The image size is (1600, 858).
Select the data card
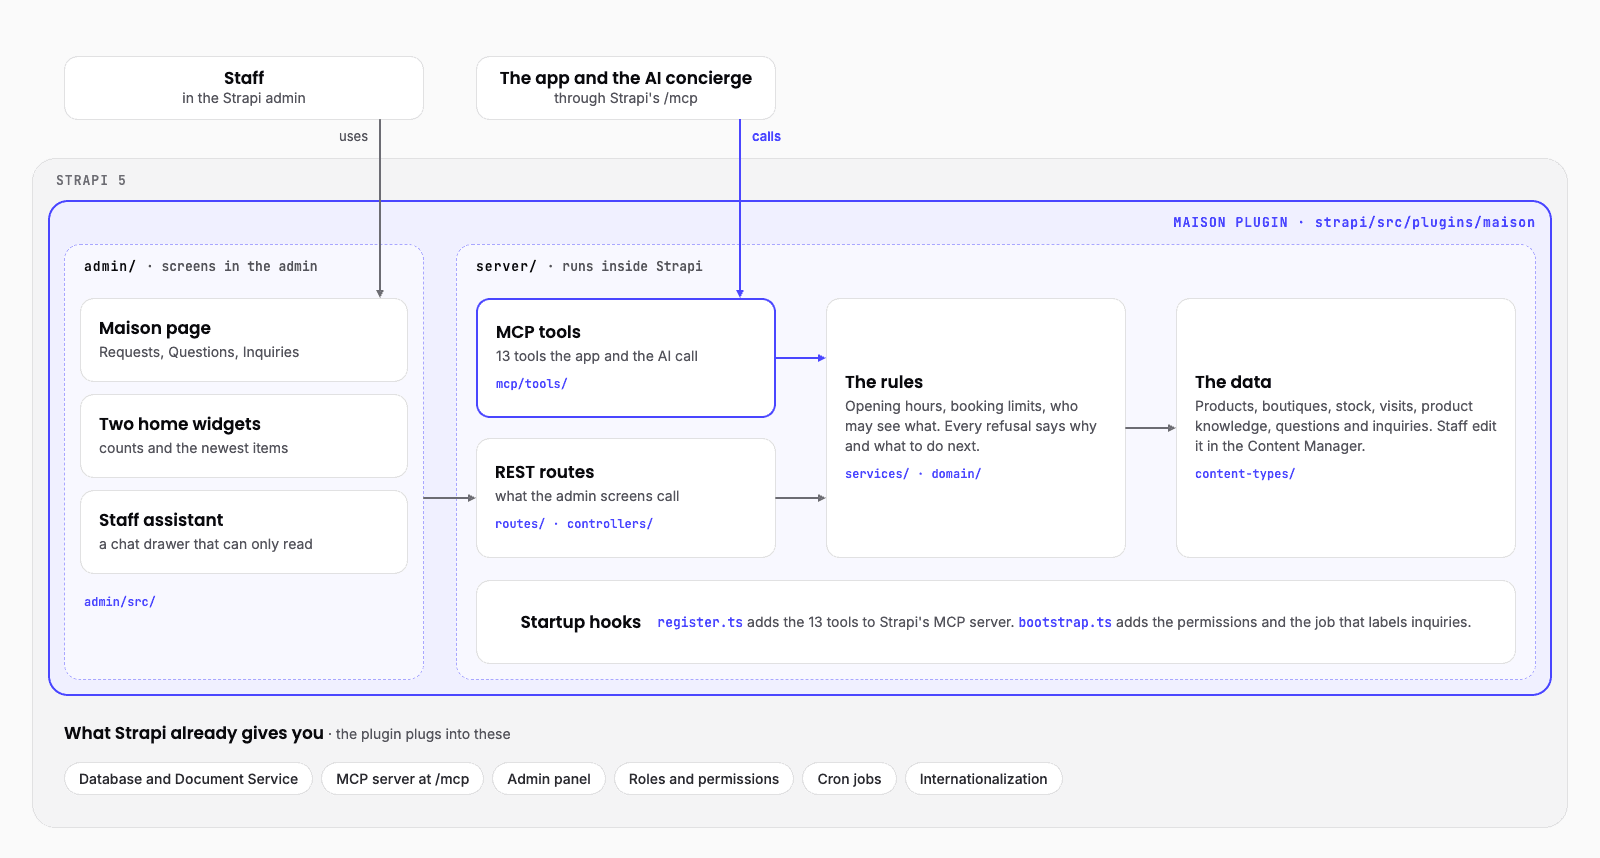click(x=1346, y=428)
